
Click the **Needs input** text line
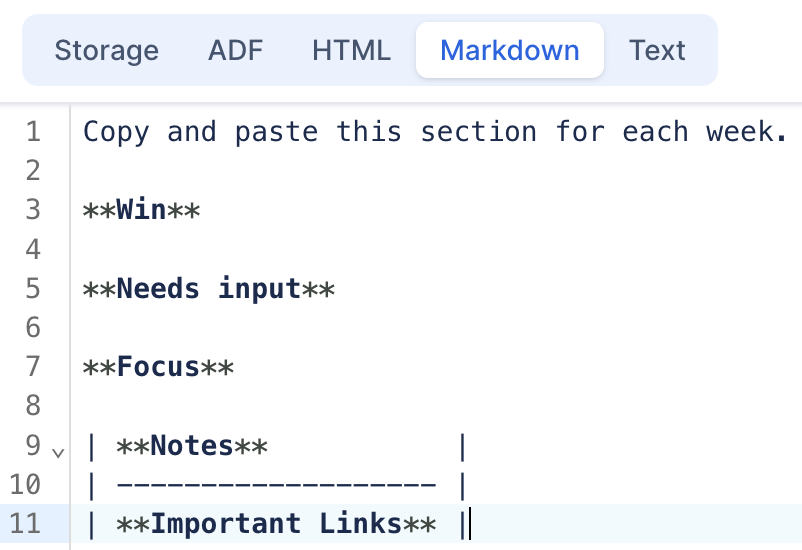208,289
